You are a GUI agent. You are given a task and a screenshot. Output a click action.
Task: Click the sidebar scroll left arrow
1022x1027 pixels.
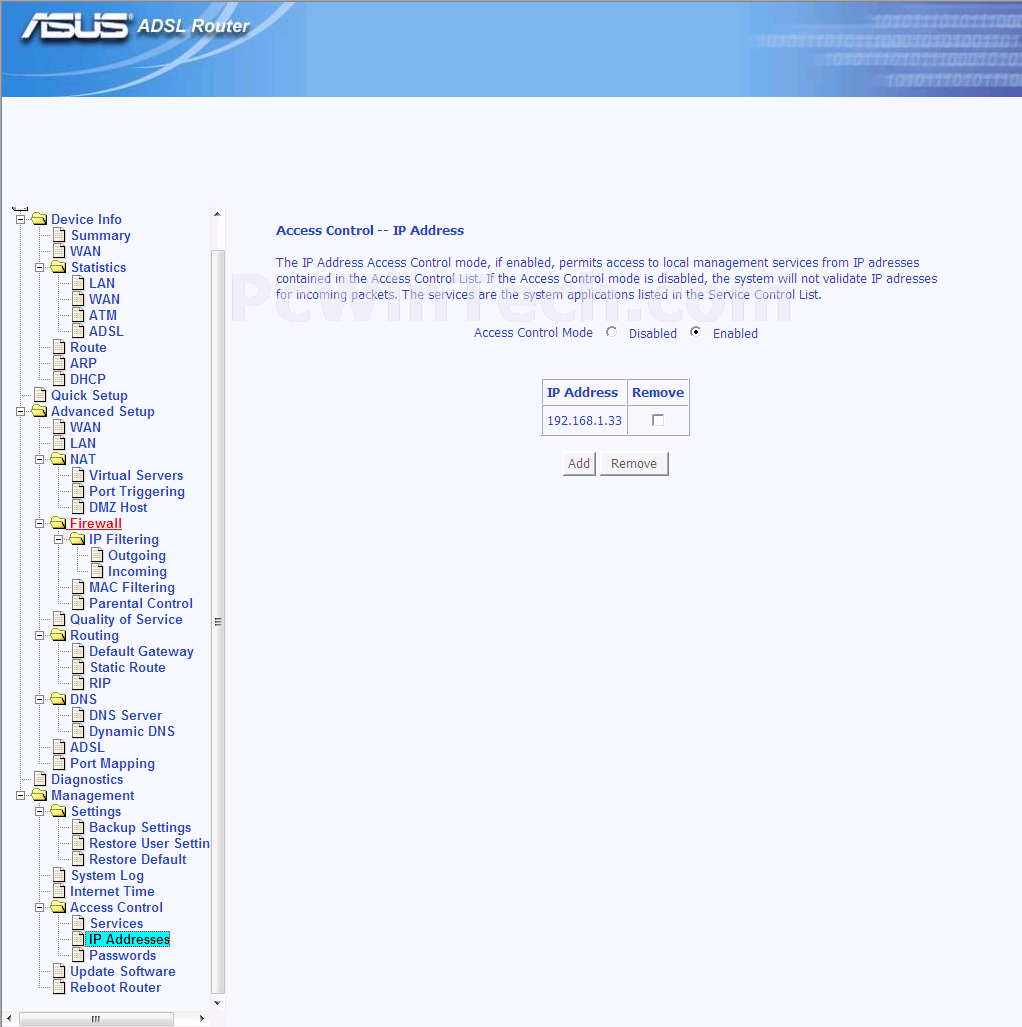tap(9, 1018)
